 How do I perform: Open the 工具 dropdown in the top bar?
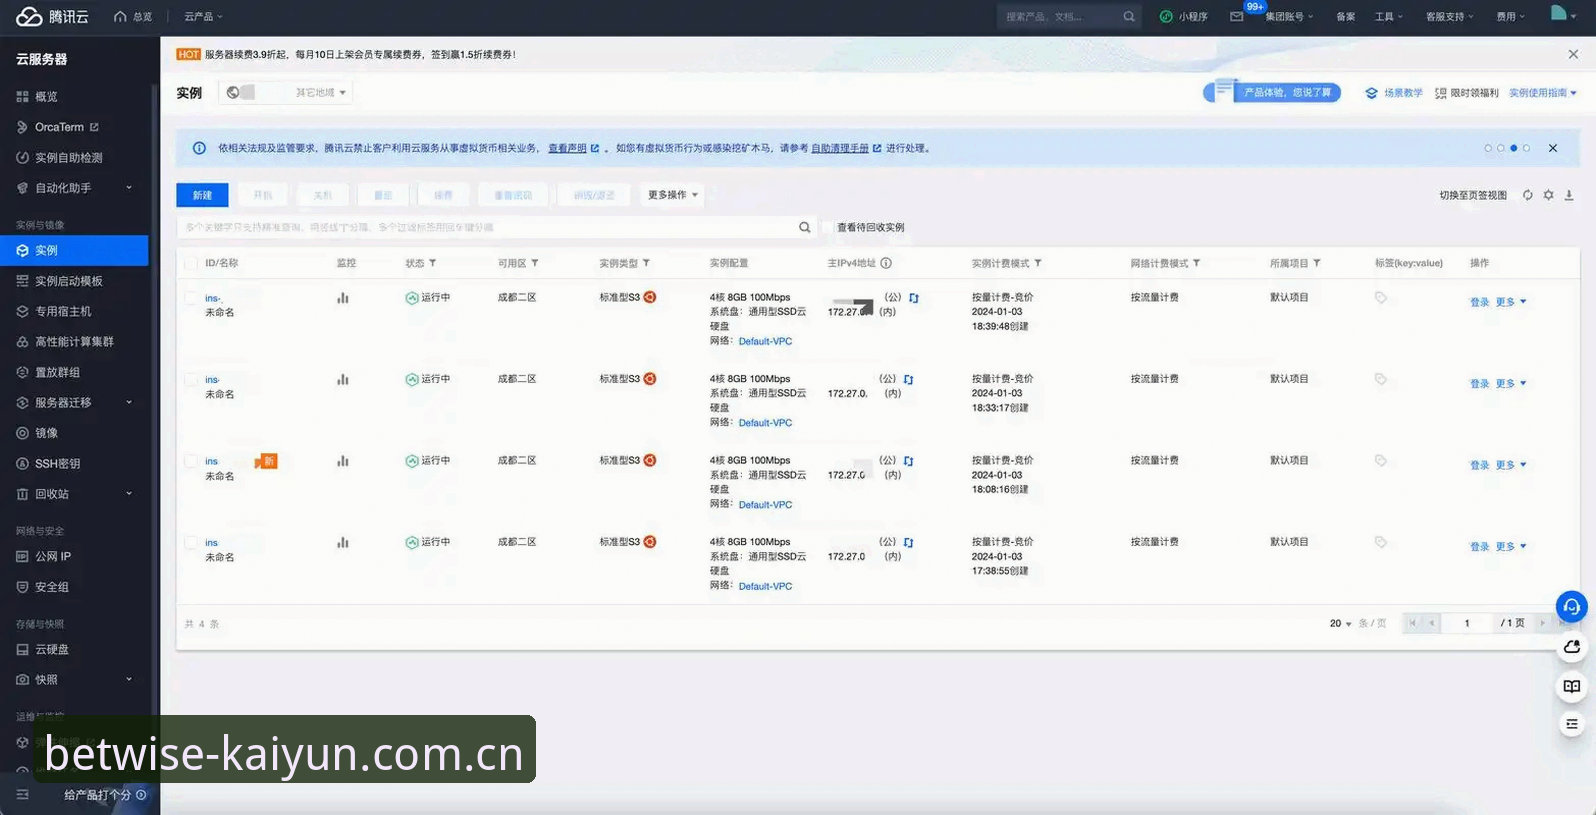1389,17
